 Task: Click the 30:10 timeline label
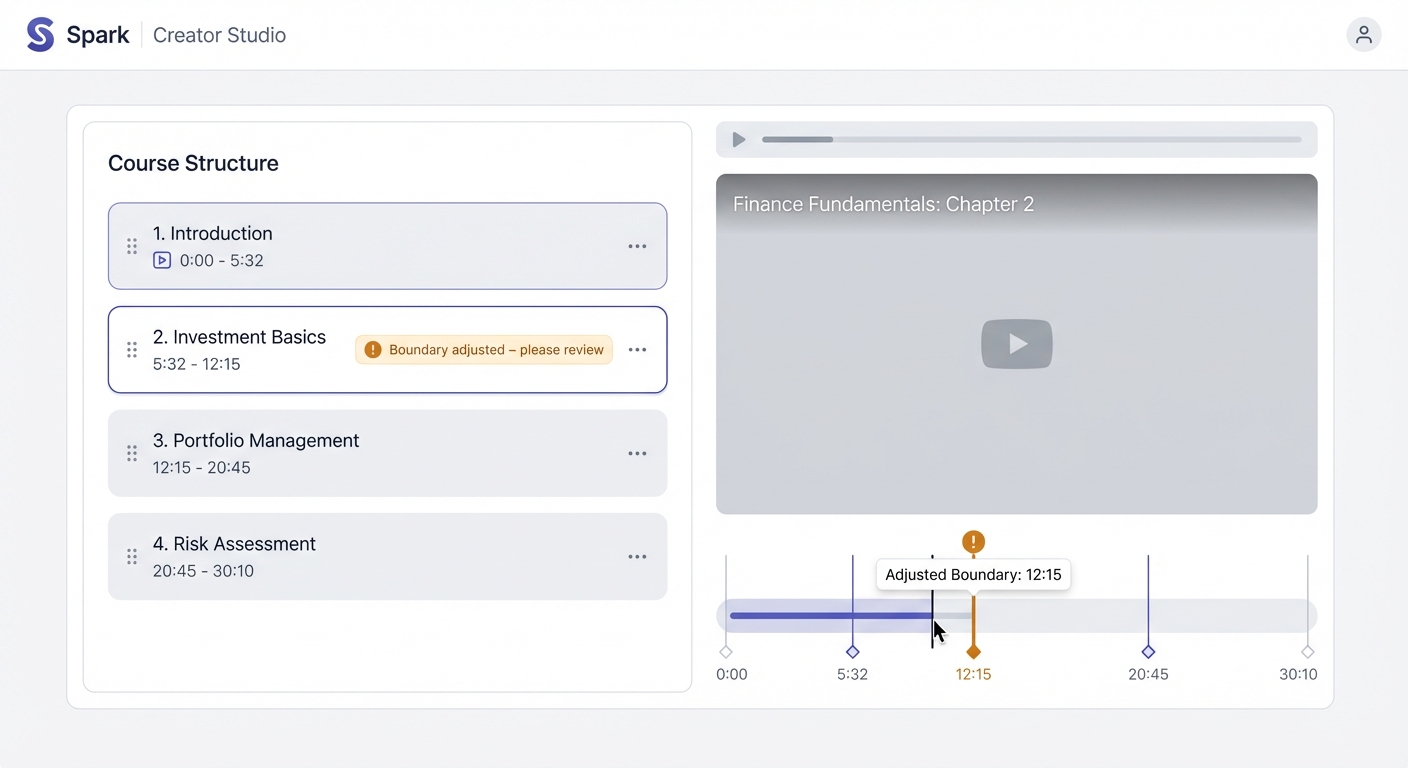(x=1298, y=675)
